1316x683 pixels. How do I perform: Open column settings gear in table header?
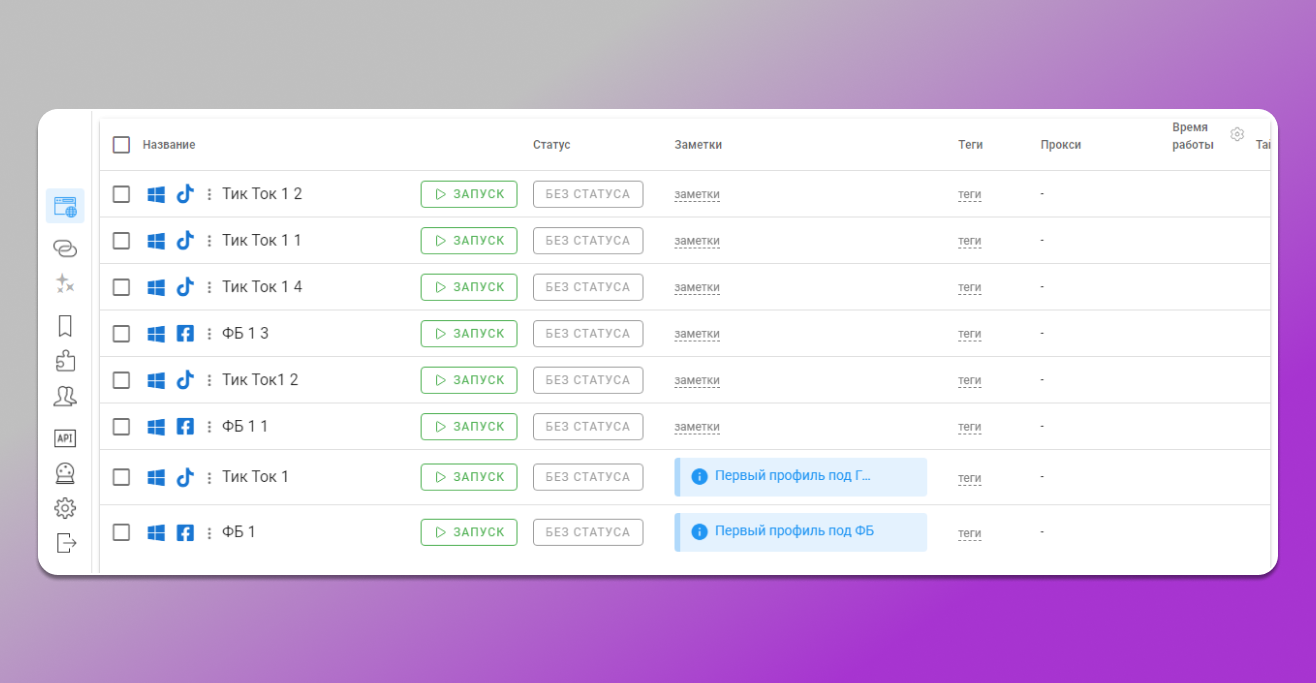1237,134
